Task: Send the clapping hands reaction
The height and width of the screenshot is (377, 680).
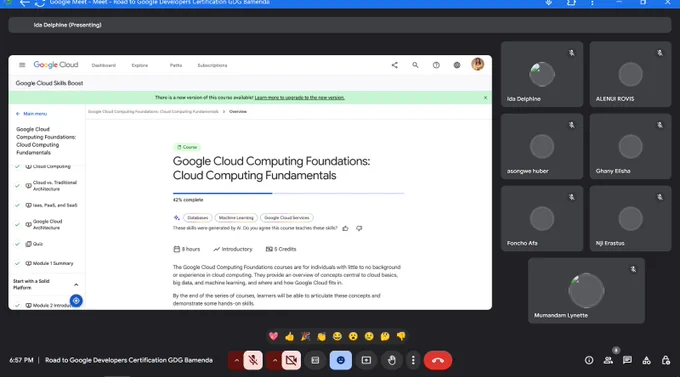Action: click(x=321, y=336)
